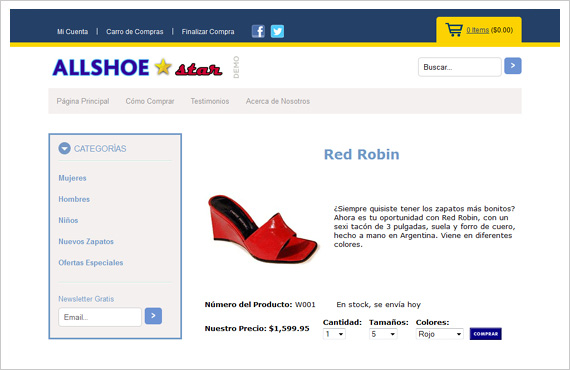This screenshot has width=570, height=370.
Task: Click the Buscar search field
Action: tap(460, 67)
